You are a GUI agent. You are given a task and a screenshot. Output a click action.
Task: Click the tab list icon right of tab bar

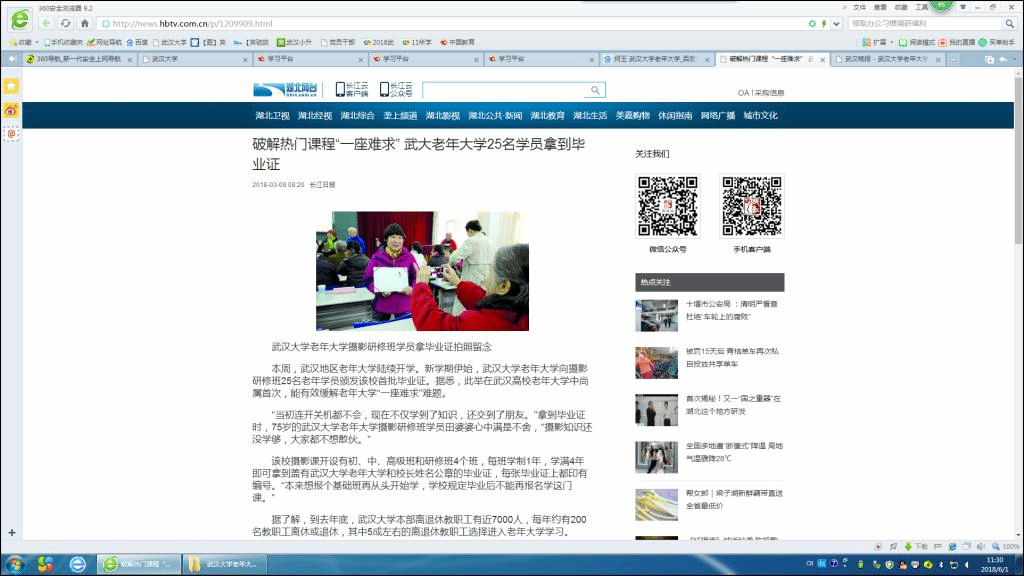coord(989,59)
